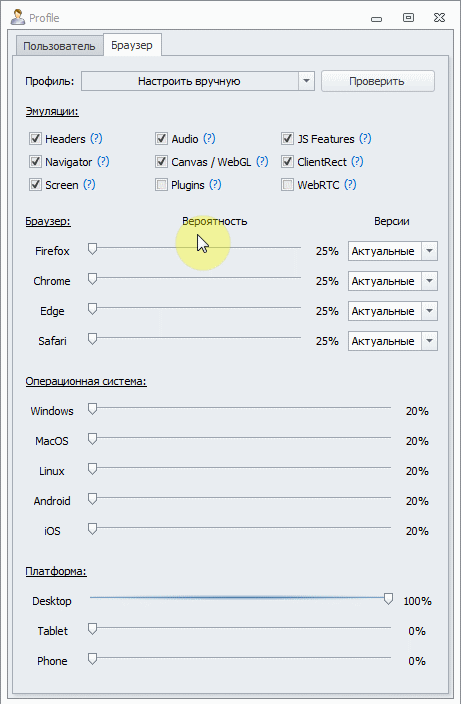
Task: Open the ClientRect help icon
Action: tap(357, 162)
